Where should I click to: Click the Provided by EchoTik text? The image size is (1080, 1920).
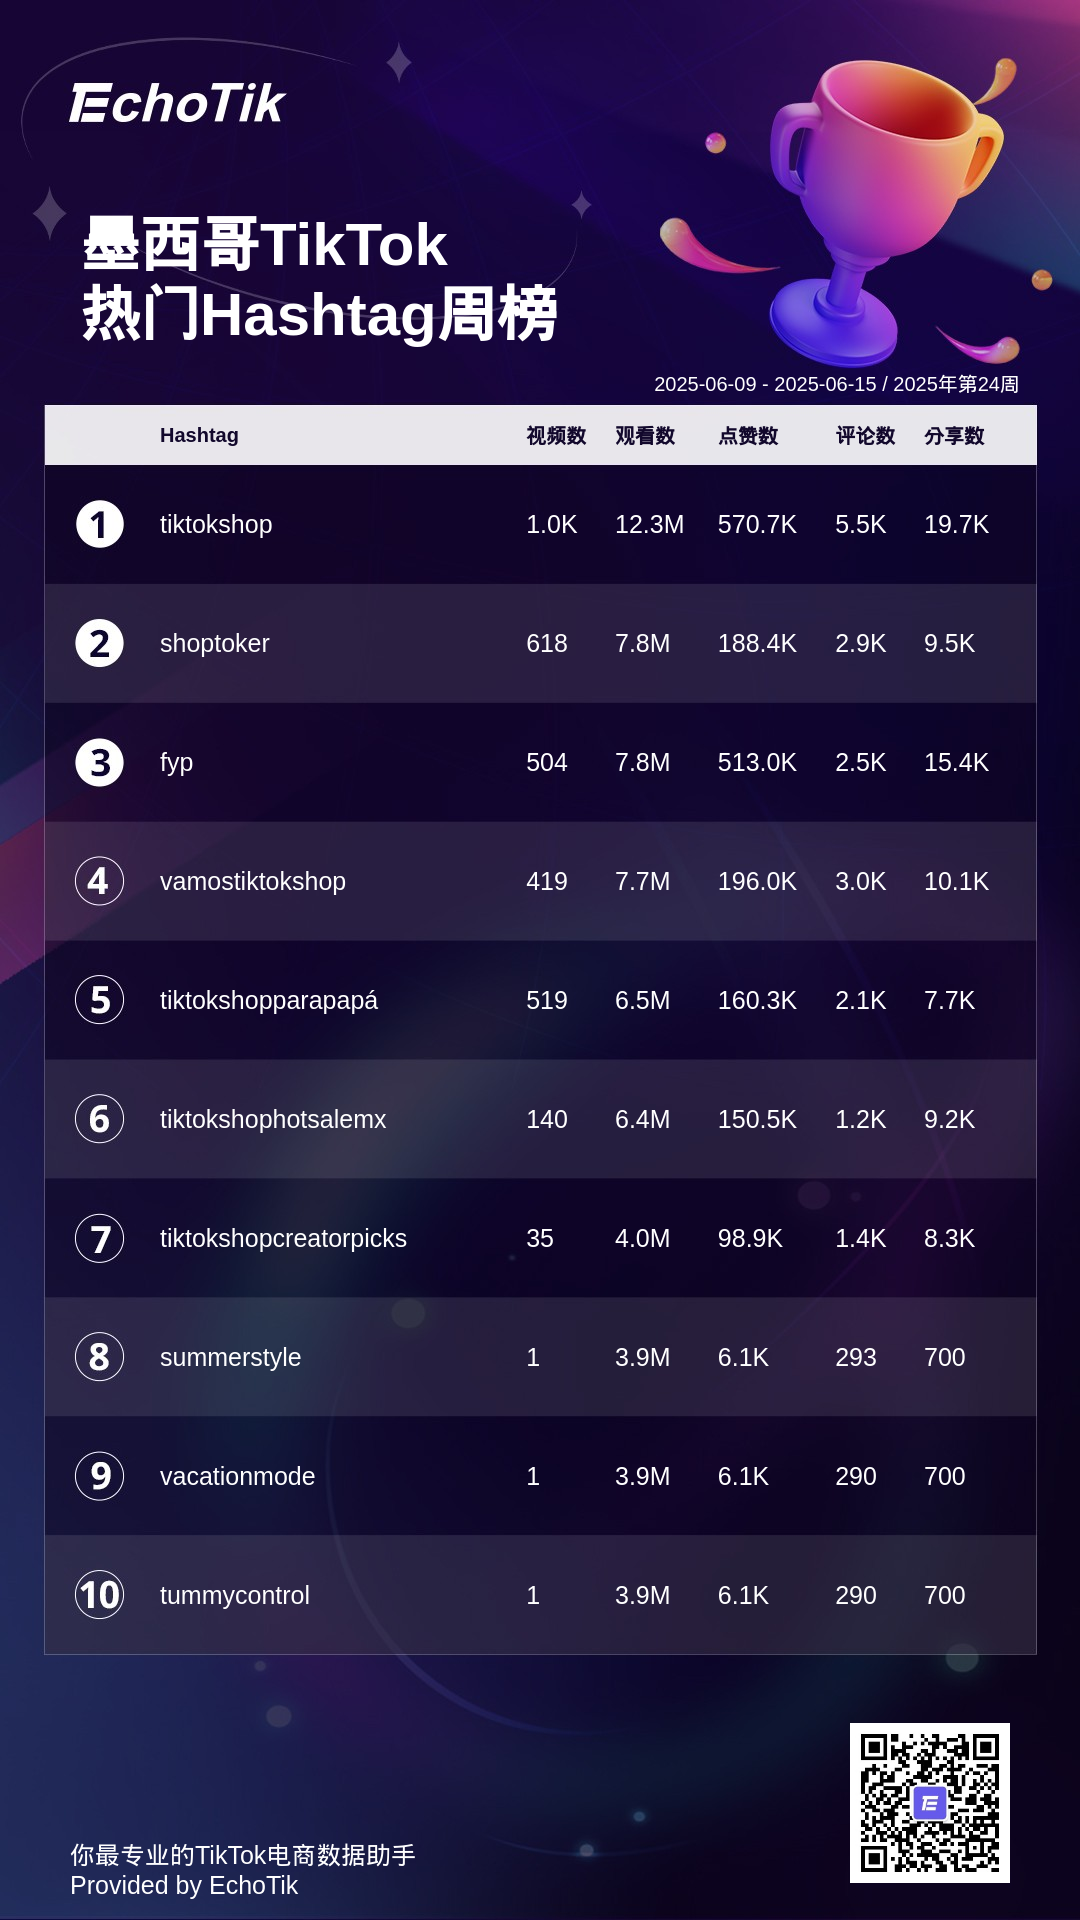[x=184, y=1885]
